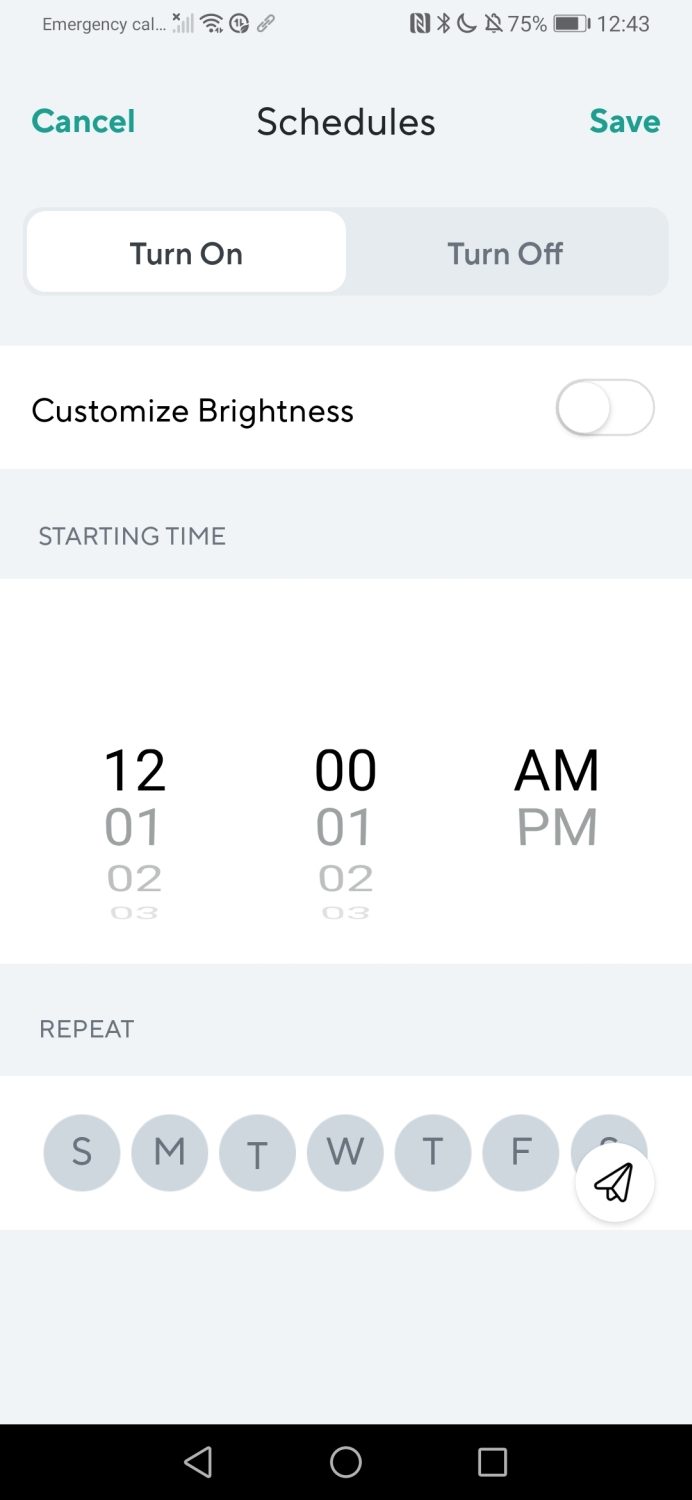Tap the Bluetooth icon in status bar
The image size is (692, 1500).
click(x=444, y=23)
